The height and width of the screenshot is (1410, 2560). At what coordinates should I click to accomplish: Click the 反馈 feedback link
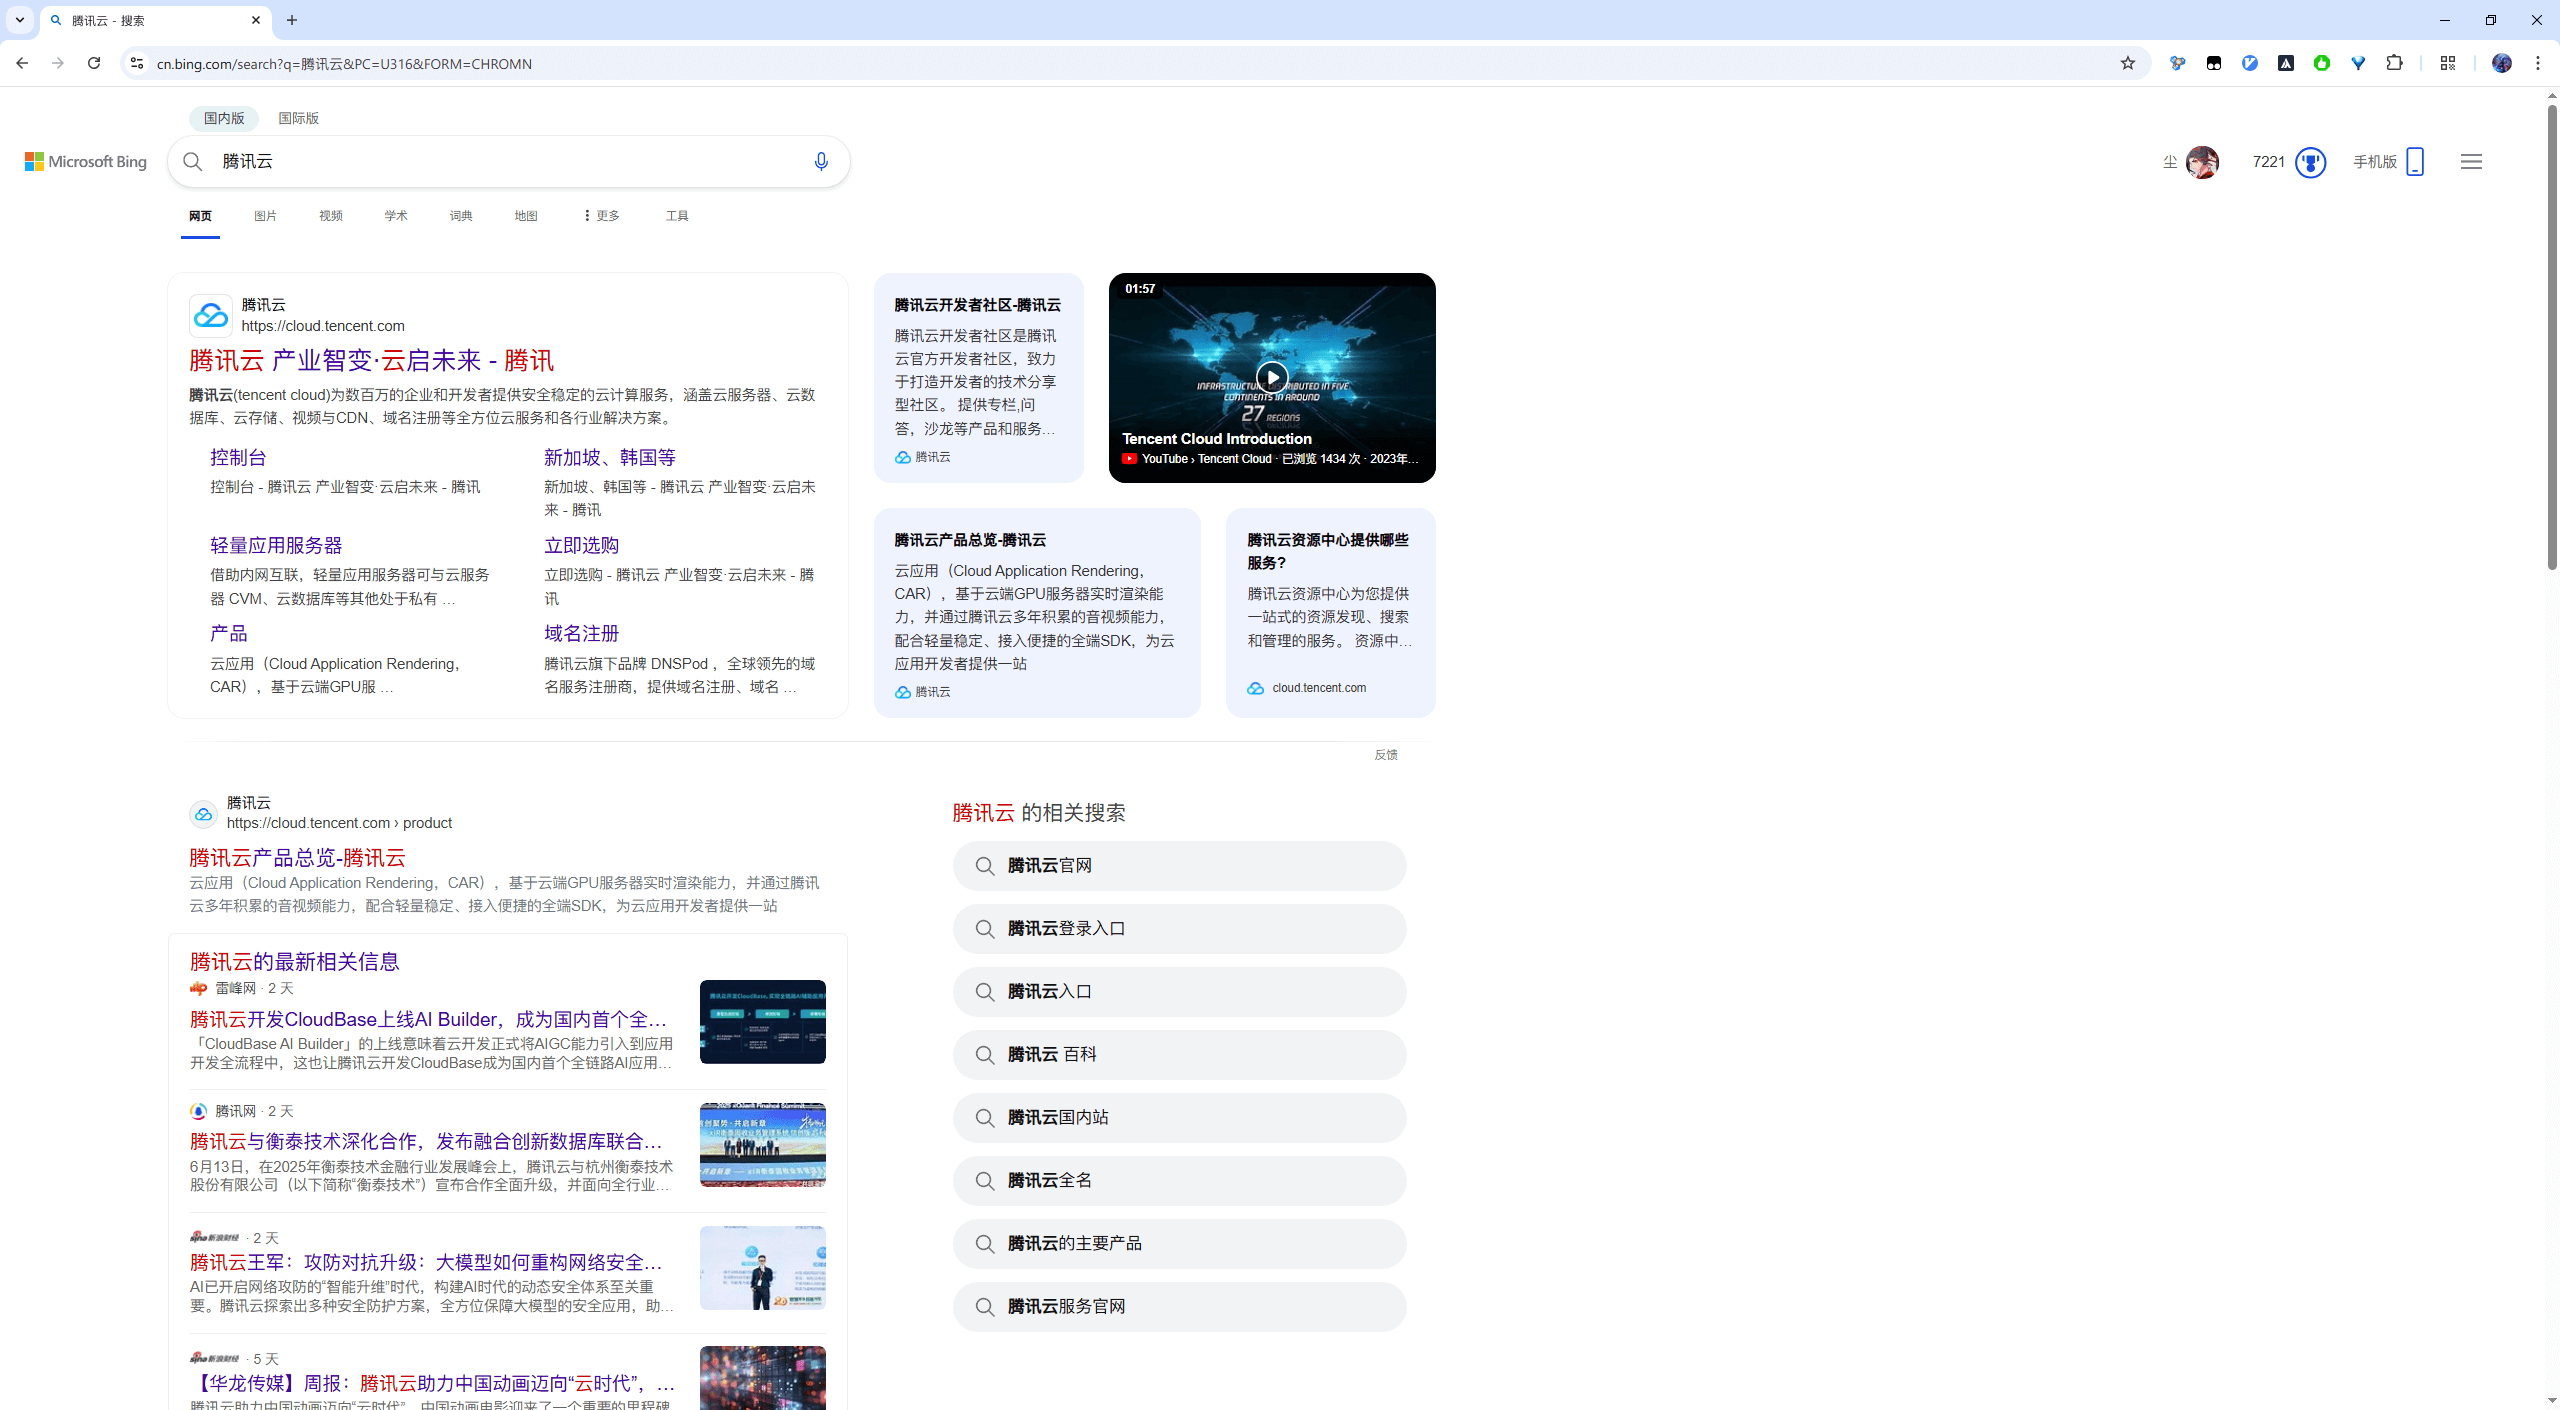tap(1386, 755)
